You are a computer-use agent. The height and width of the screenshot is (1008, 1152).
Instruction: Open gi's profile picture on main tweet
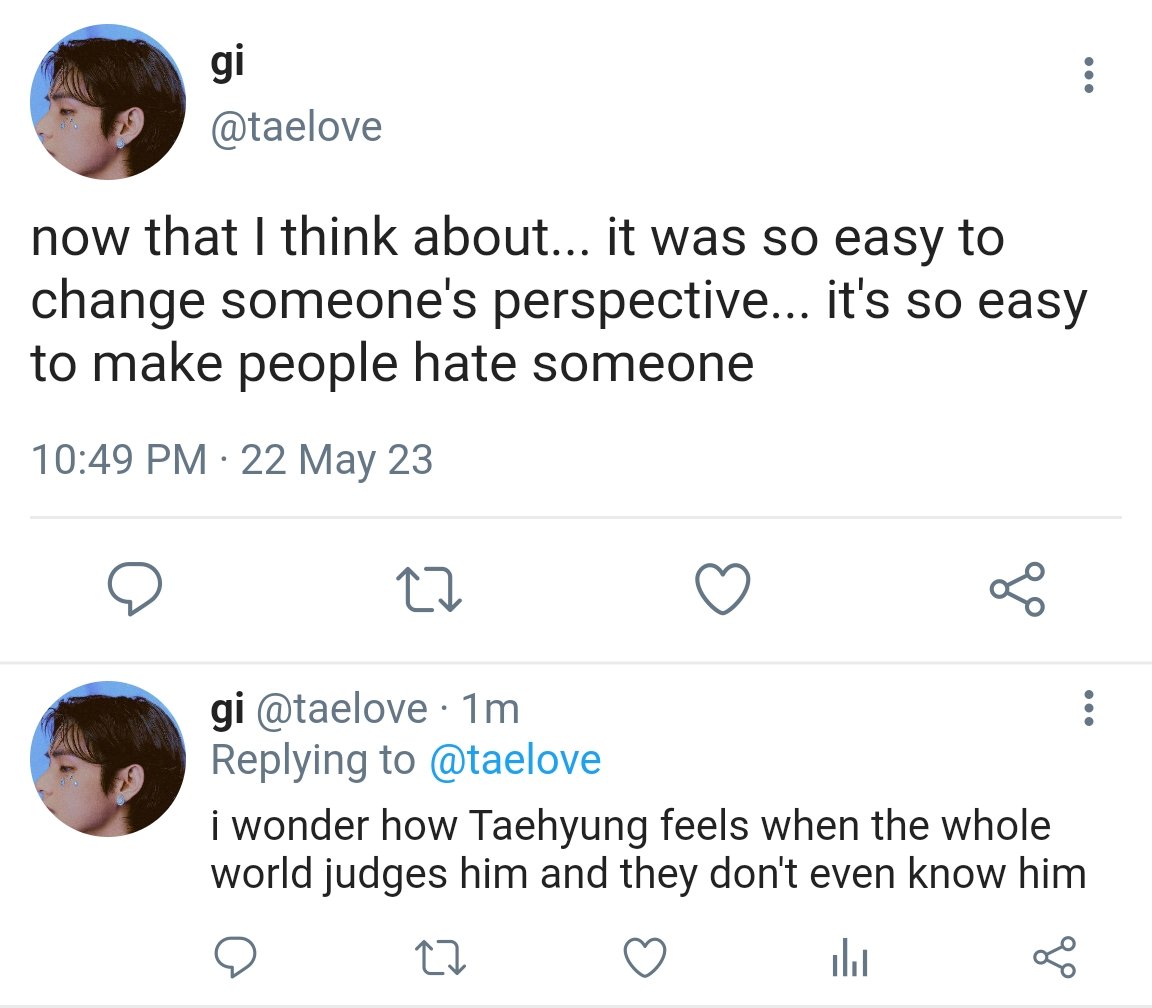(x=108, y=102)
